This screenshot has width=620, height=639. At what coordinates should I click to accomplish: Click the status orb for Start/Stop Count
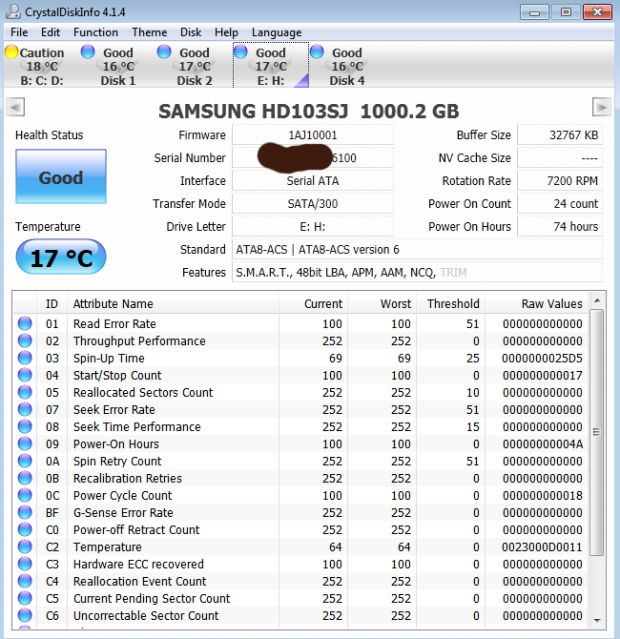click(25, 375)
